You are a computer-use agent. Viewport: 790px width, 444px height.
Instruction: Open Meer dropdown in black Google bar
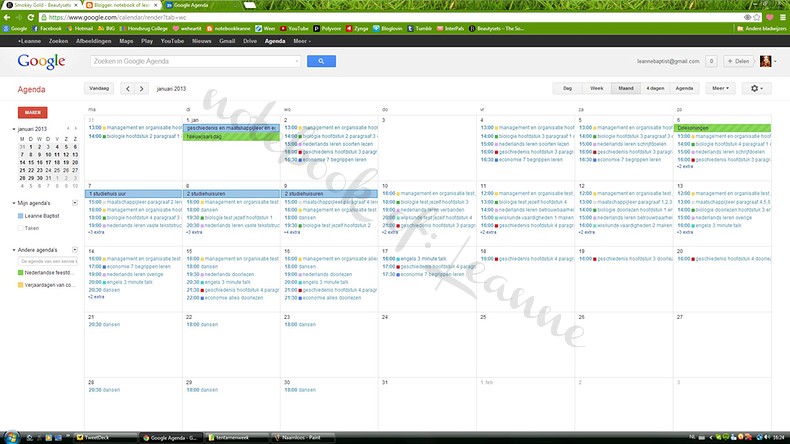point(302,41)
